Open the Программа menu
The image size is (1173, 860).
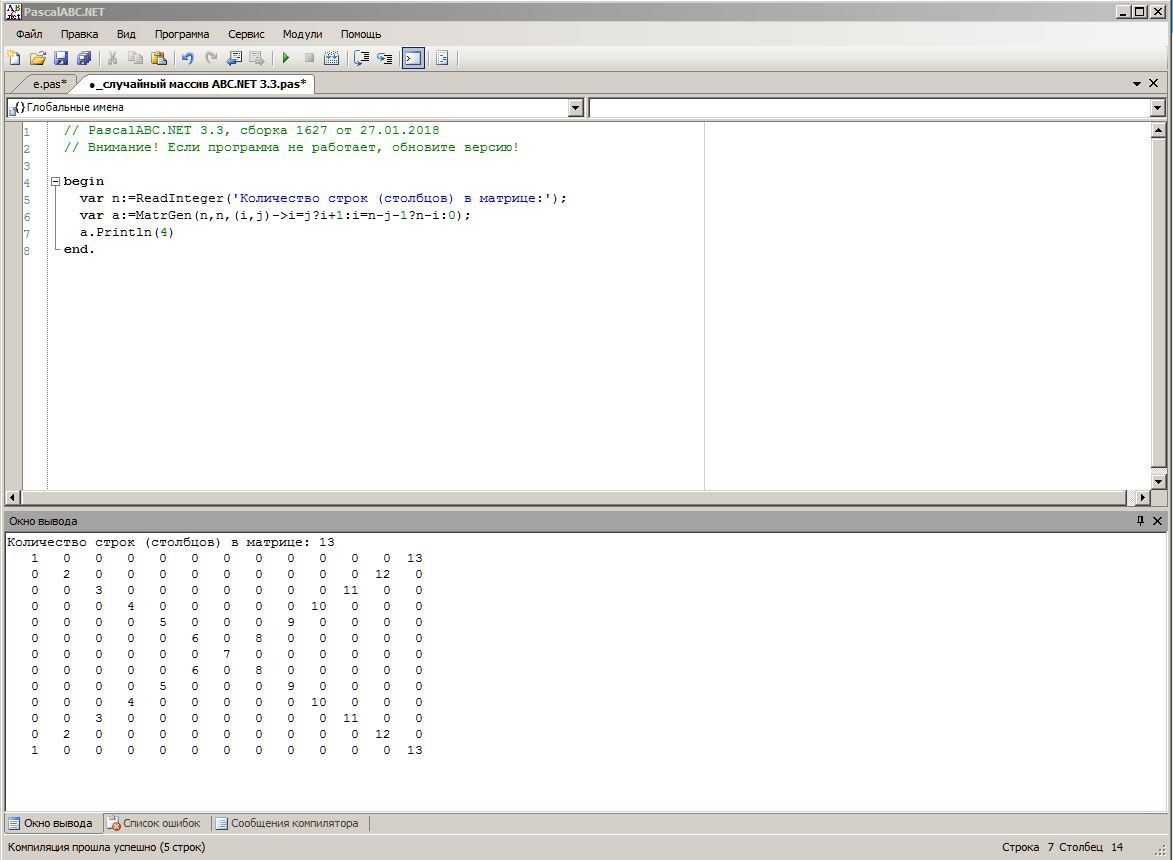pyautogui.click(x=182, y=34)
